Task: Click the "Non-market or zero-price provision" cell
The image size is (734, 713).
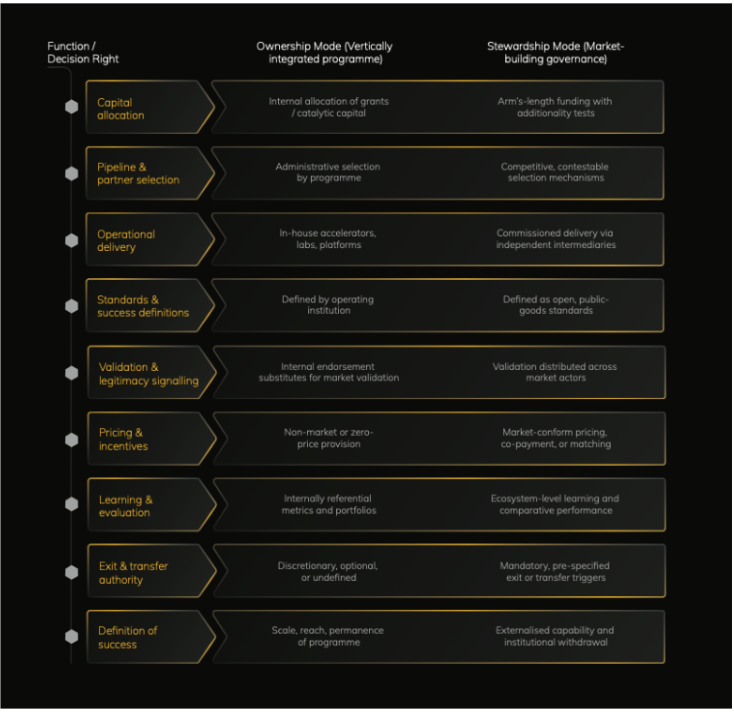Action: (328, 438)
